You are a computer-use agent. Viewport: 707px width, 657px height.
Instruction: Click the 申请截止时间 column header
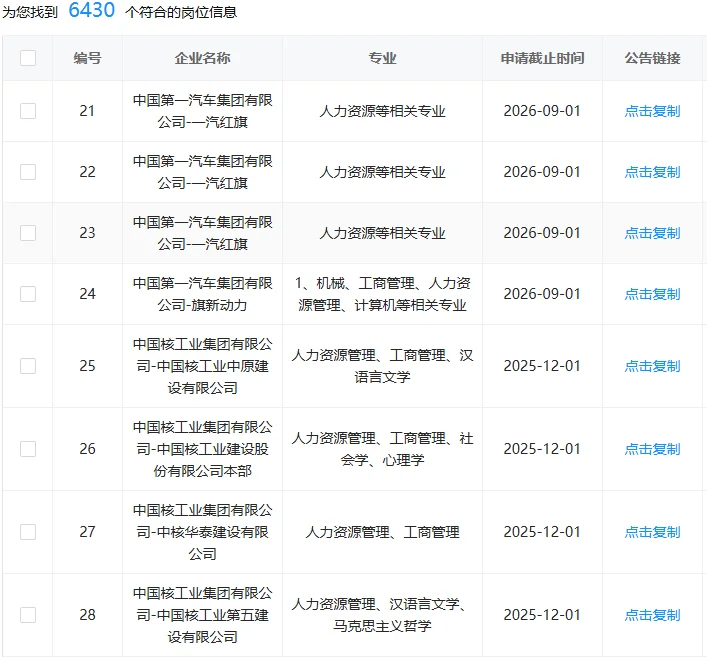(542, 58)
